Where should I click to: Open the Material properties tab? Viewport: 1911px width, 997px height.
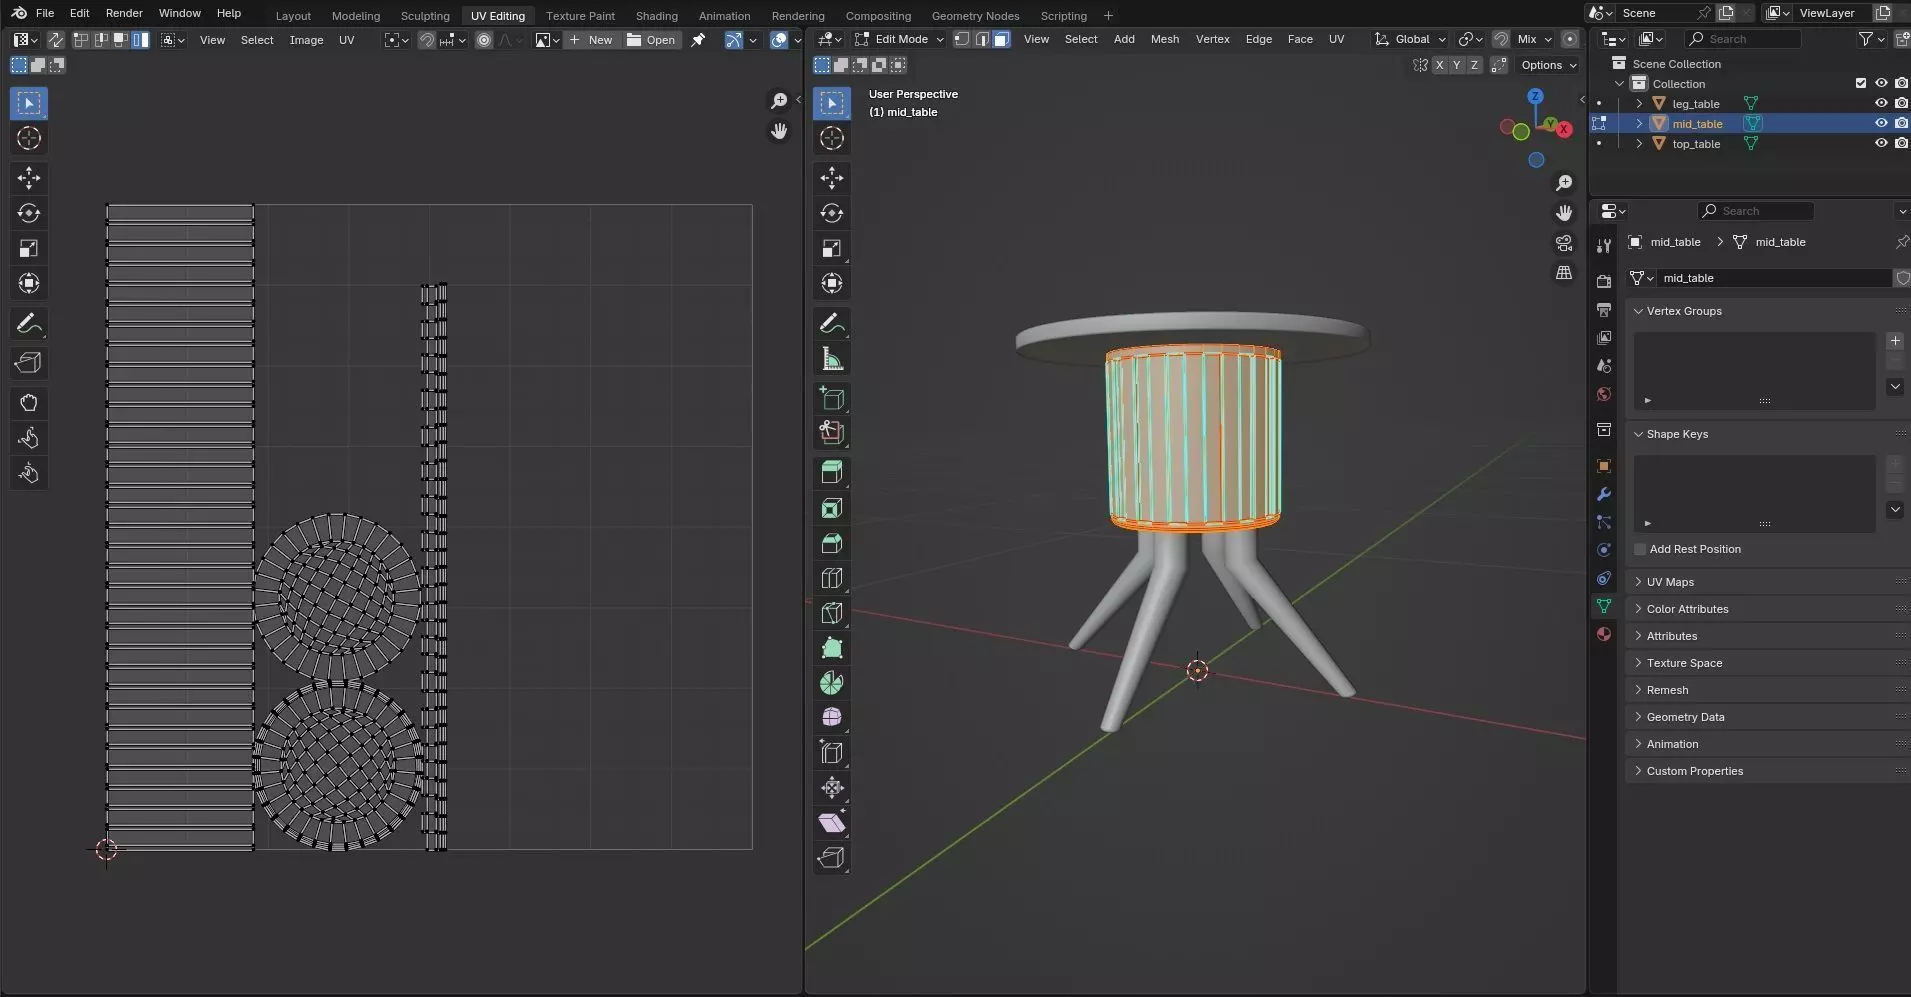click(1604, 634)
